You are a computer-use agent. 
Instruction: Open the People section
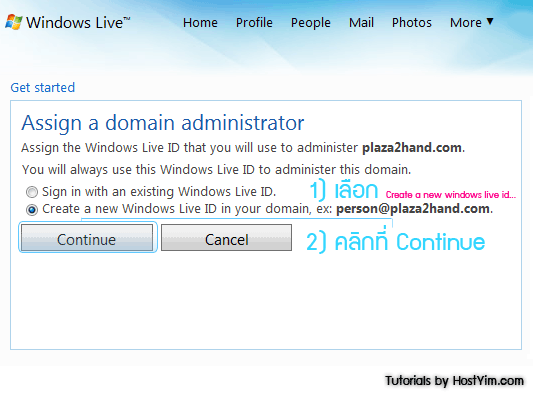[311, 23]
